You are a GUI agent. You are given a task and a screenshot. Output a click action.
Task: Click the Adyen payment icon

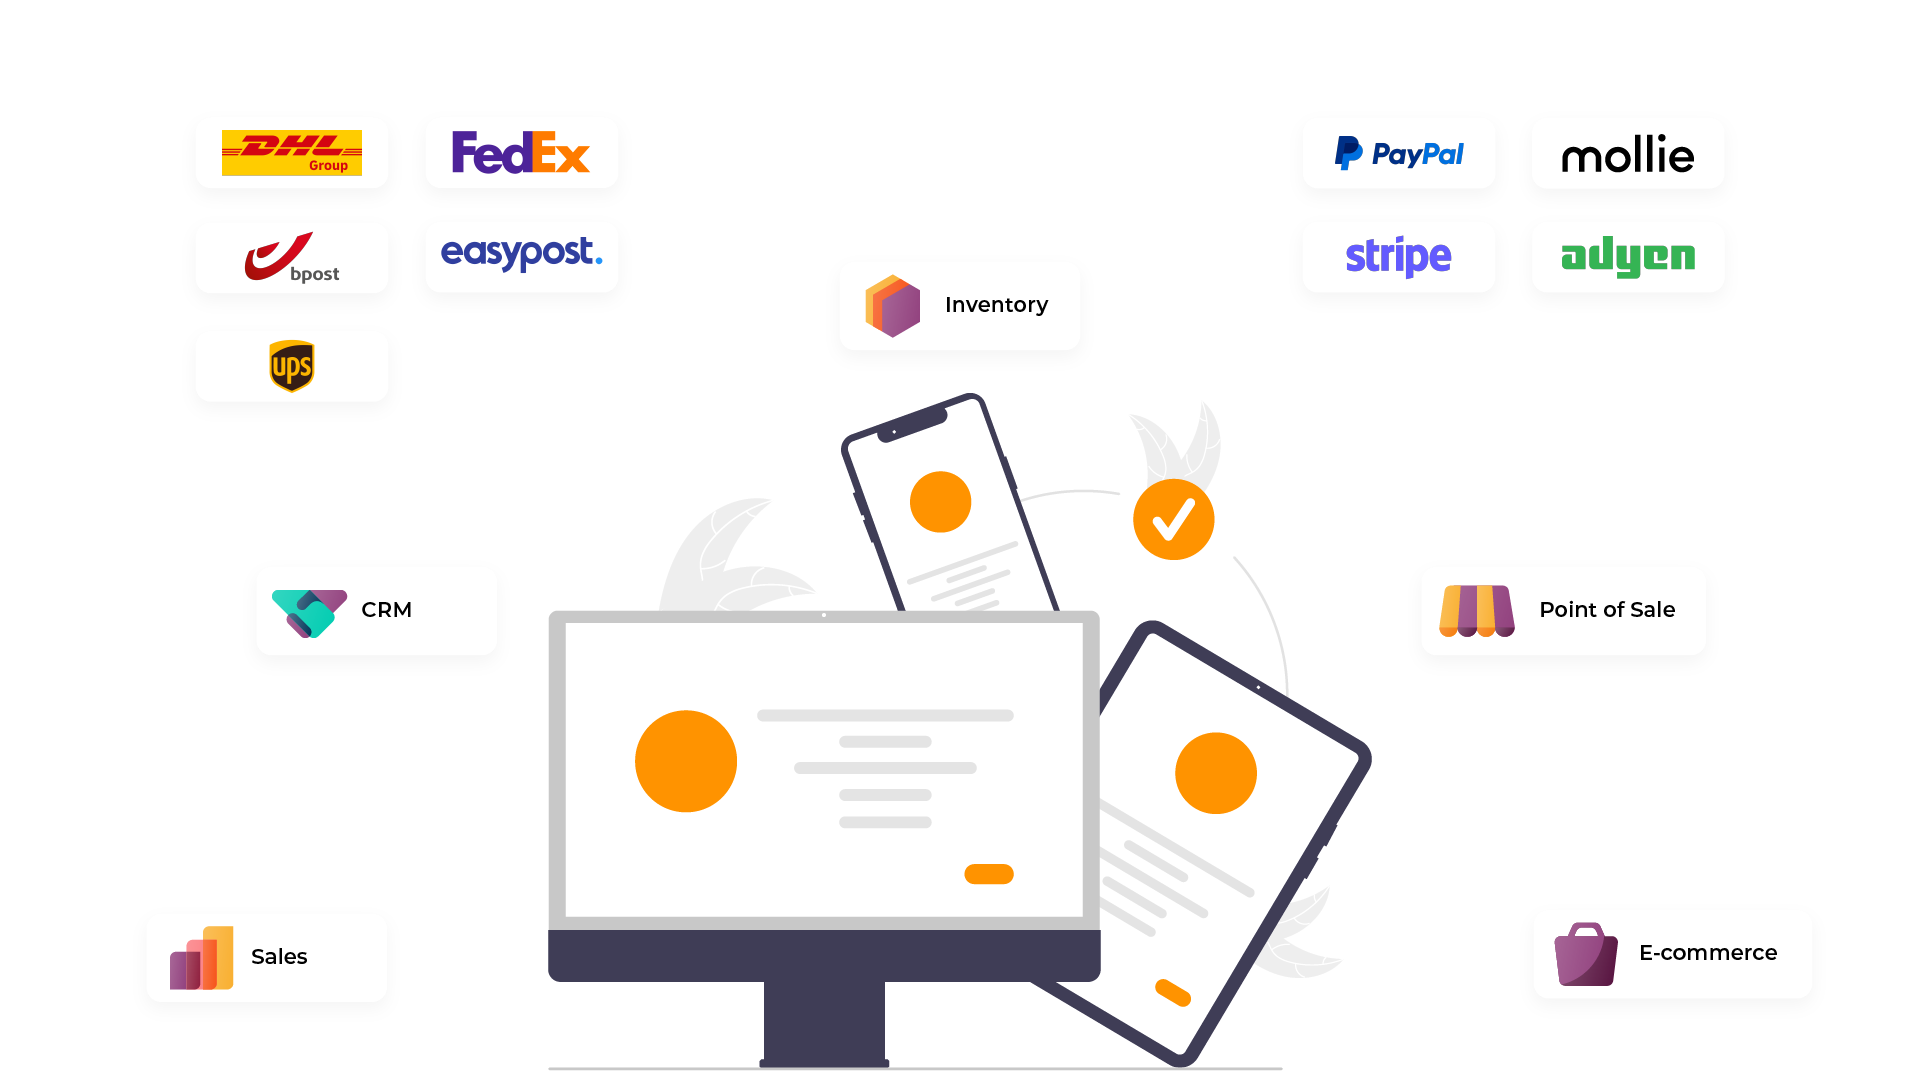(x=1627, y=256)
